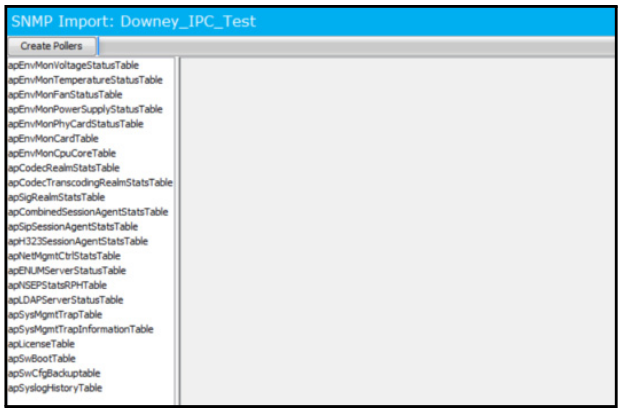Select apEnvMonPhyCardStatusTable entry
Image resolution: width=622 pixels, height=413 pixels.
75,124
